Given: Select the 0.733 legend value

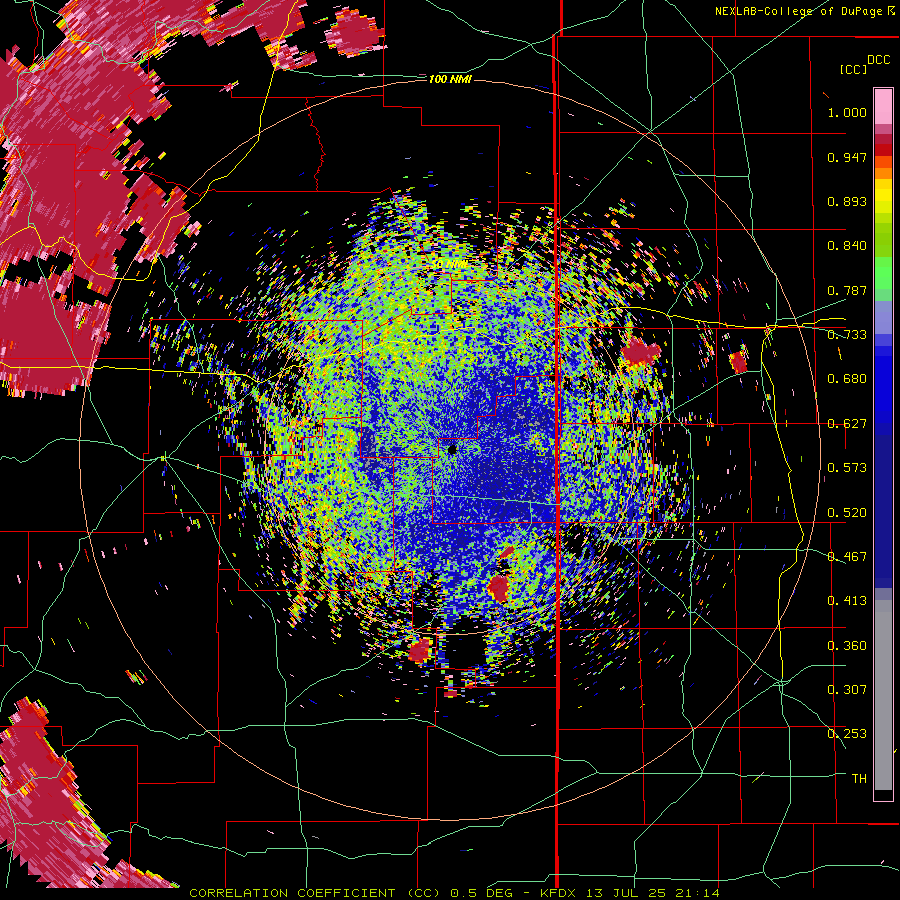Looking at the screenshot, I should coord(847,335).
